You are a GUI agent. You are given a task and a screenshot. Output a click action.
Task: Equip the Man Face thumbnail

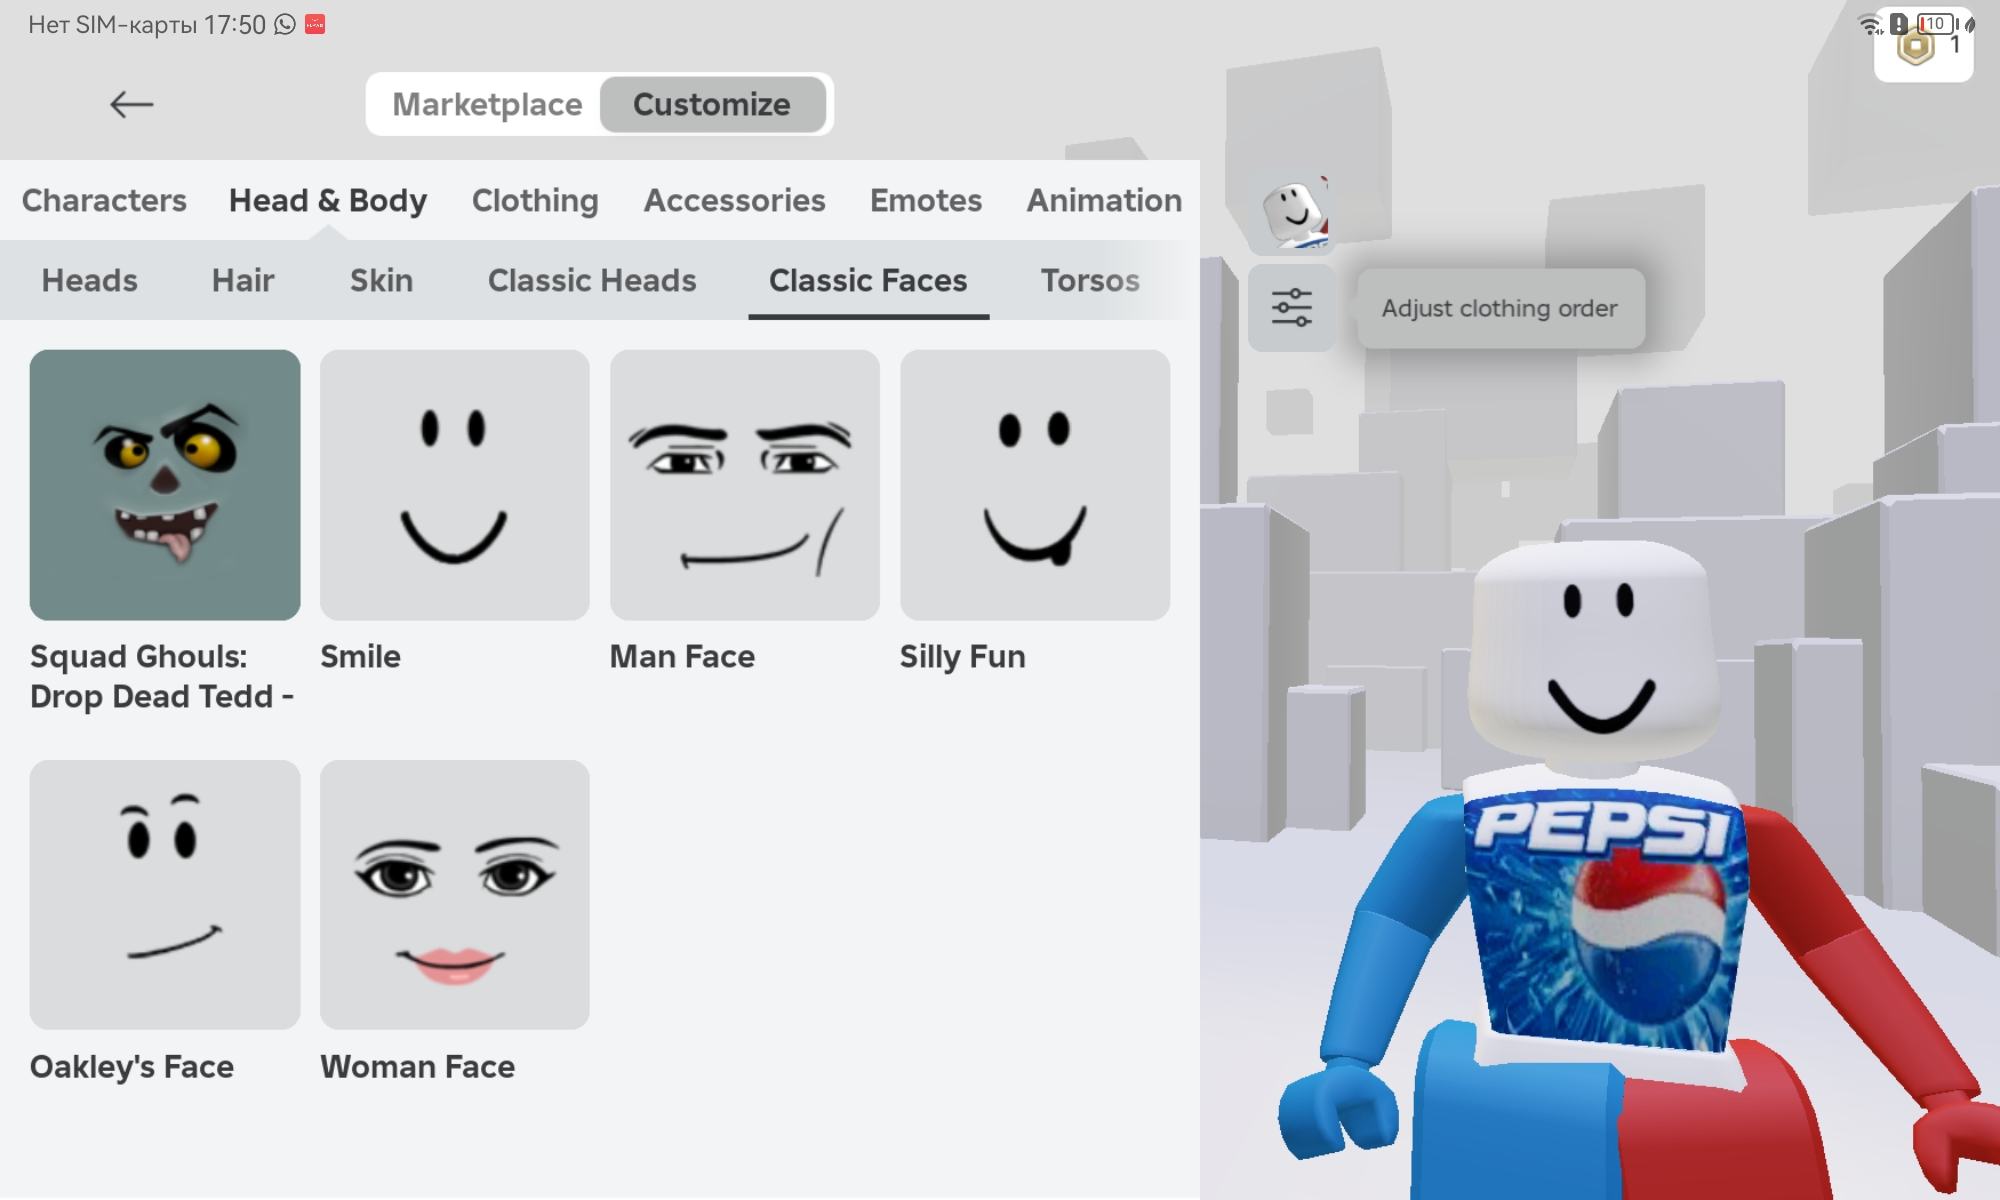pos(744,485)
